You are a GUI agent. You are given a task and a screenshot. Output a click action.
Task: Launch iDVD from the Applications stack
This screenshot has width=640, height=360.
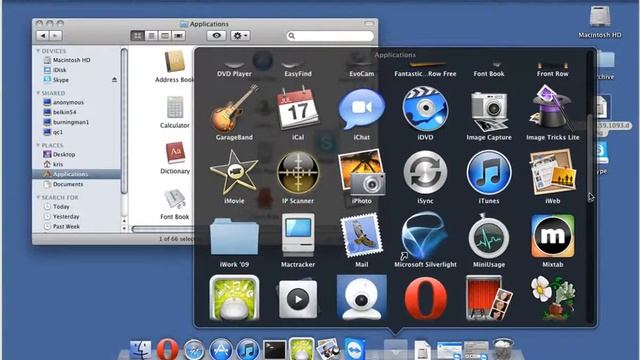pos(425,109)
